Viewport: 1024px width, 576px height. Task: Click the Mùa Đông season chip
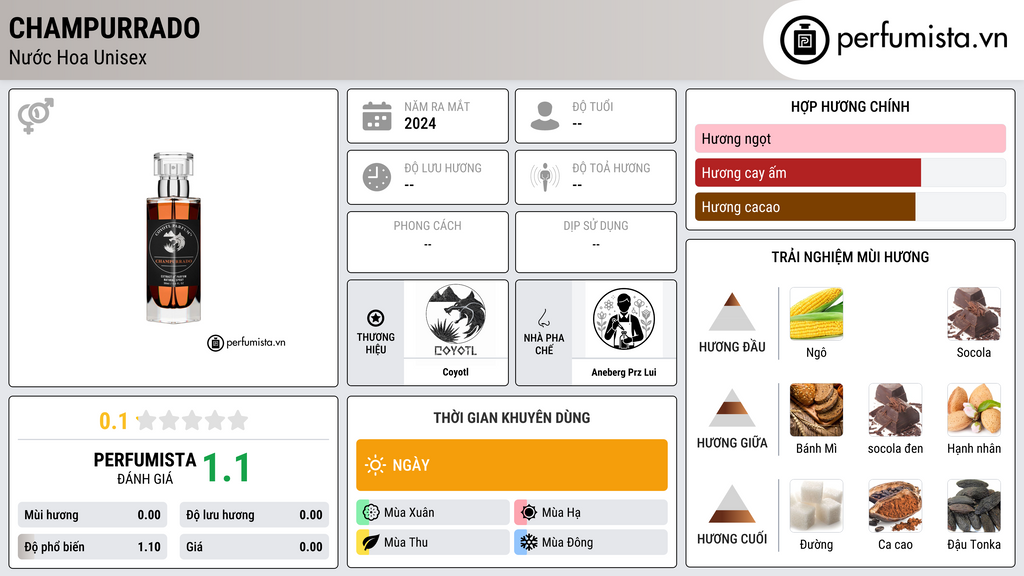click(591, 542)
